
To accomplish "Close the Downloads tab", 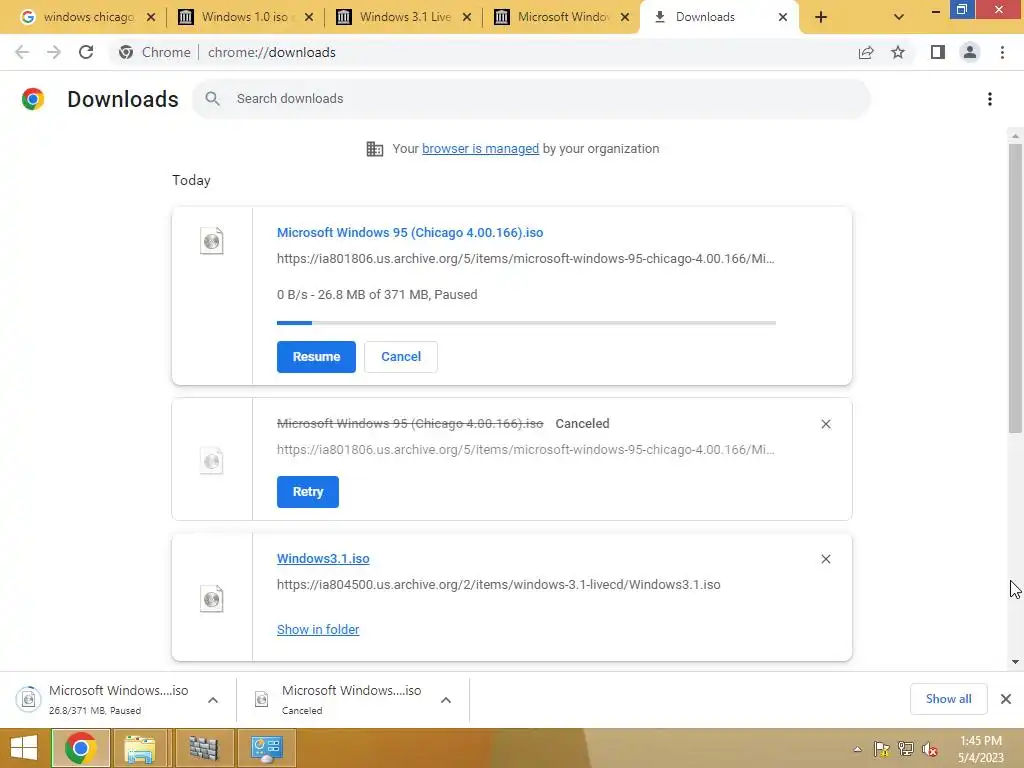I will (783, 17).
